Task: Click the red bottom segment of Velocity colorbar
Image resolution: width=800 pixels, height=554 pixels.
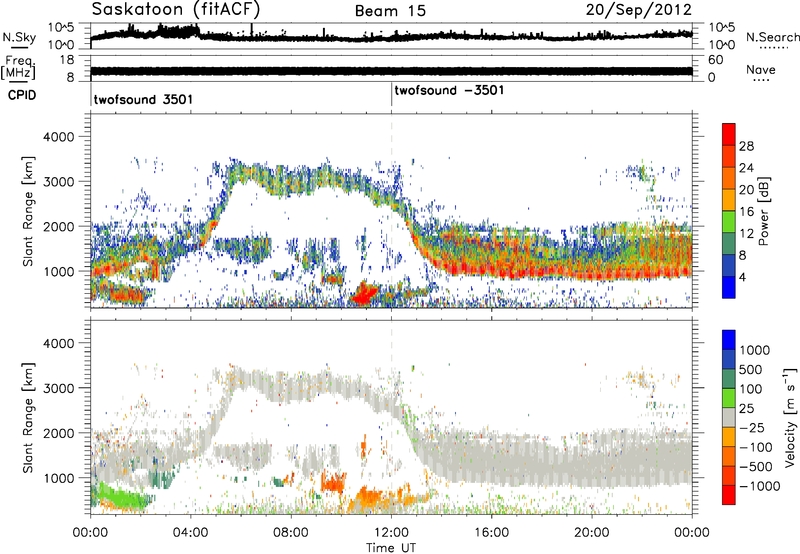Action: (x=729, y=495)
